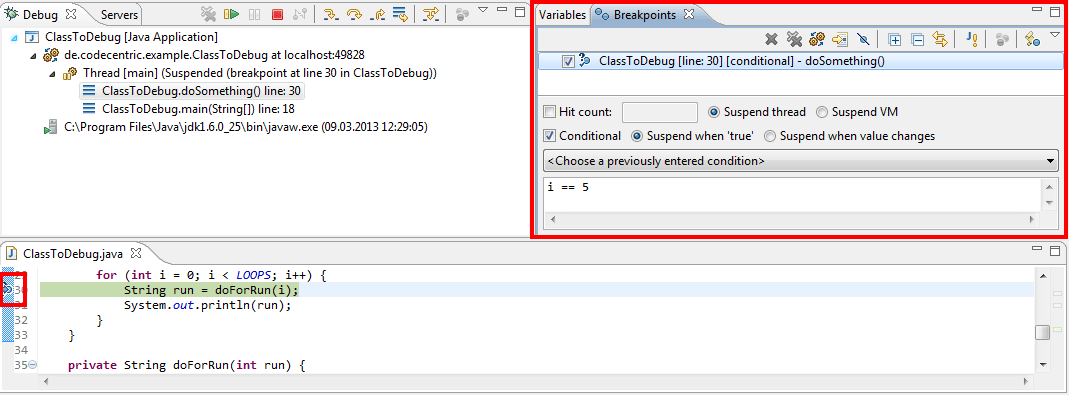Click the Drop to Frame icon

[401, 14]
